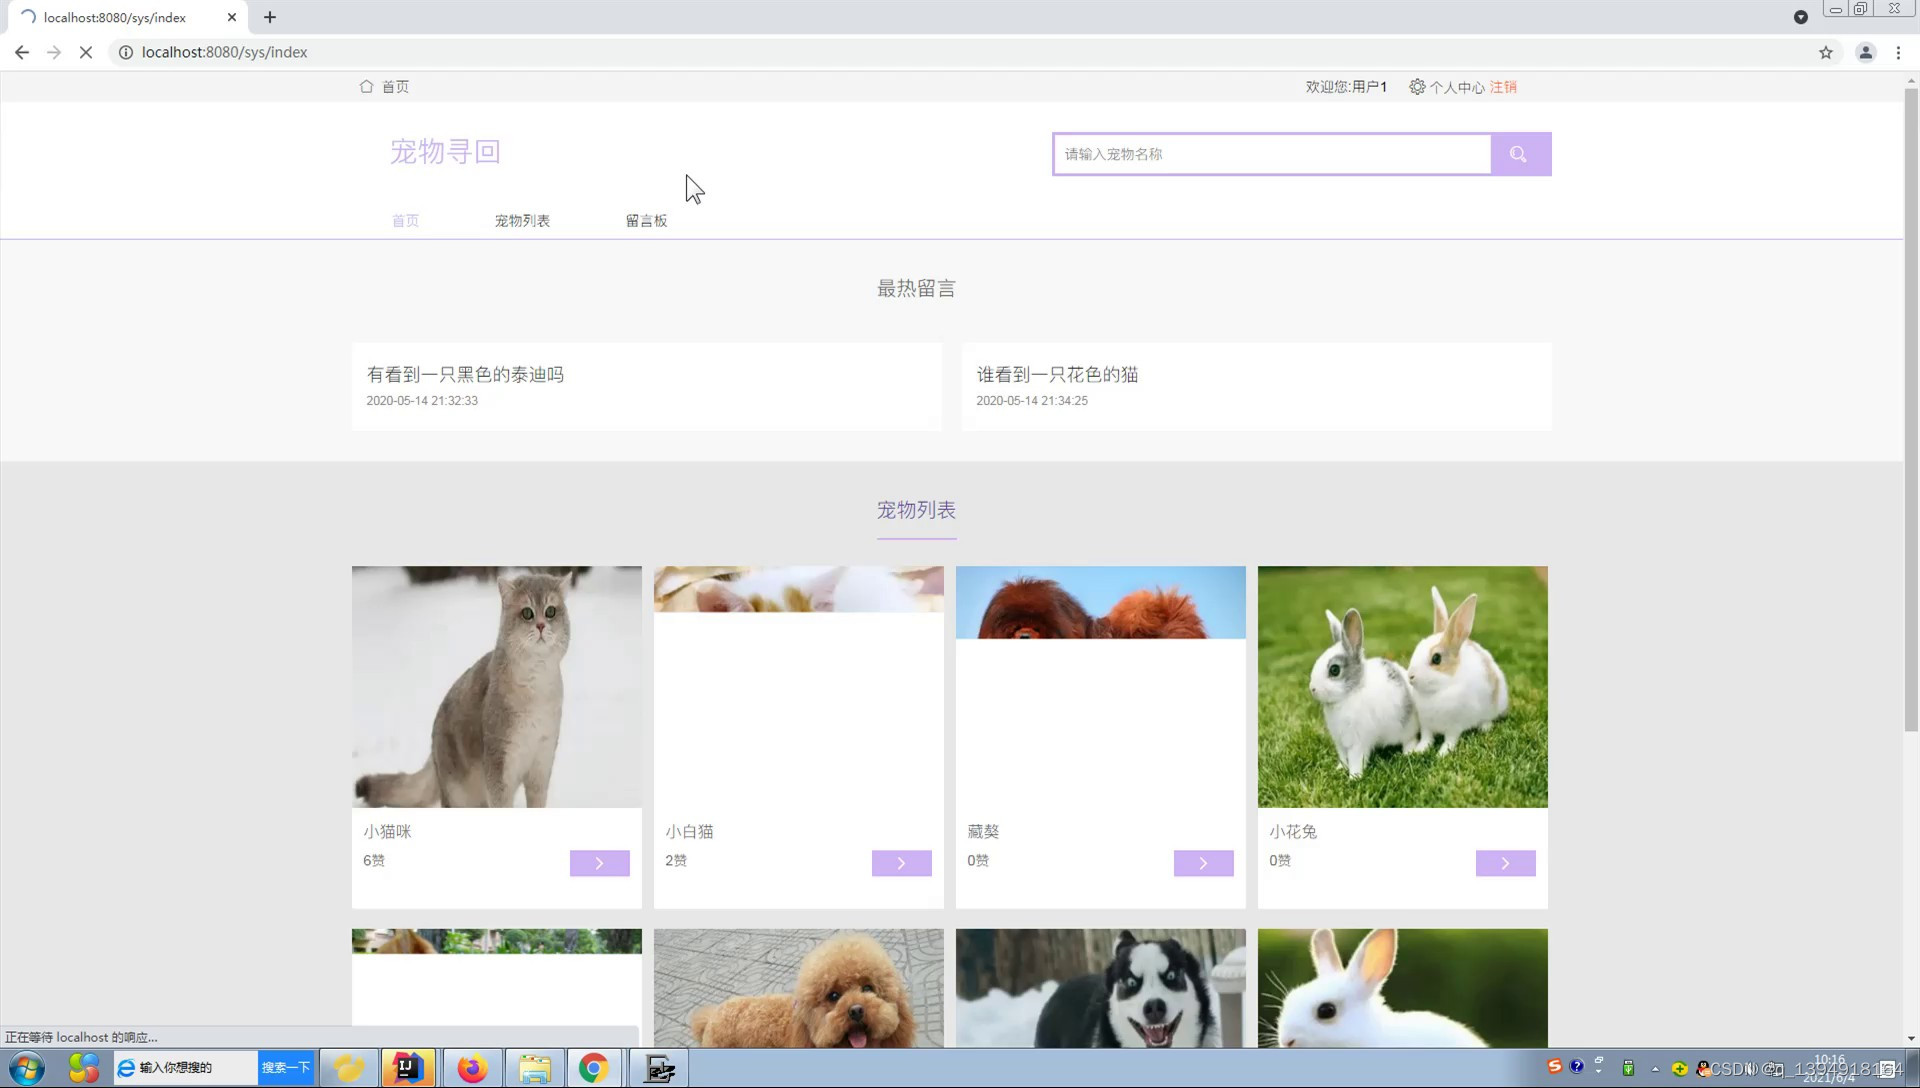Select the 留言板 navigation tab

click(x=646, y=221)
